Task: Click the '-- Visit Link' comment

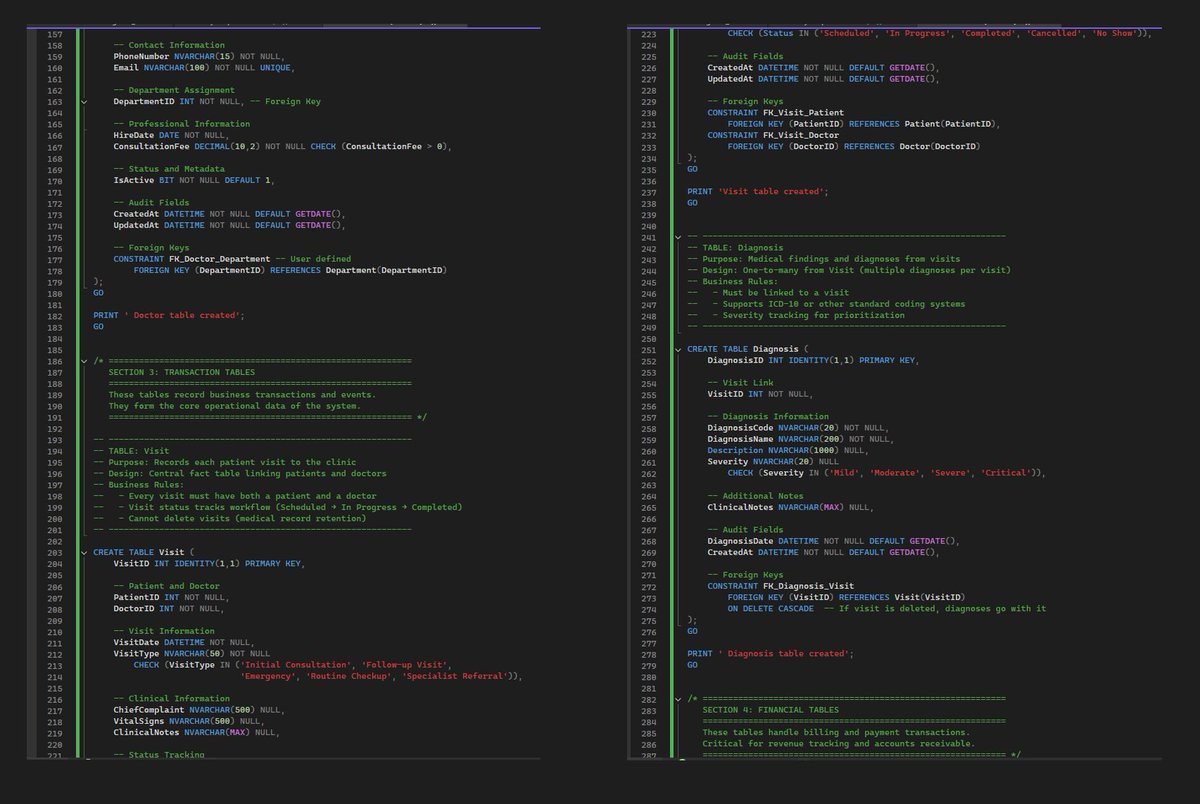Action: tap(741, 383)
